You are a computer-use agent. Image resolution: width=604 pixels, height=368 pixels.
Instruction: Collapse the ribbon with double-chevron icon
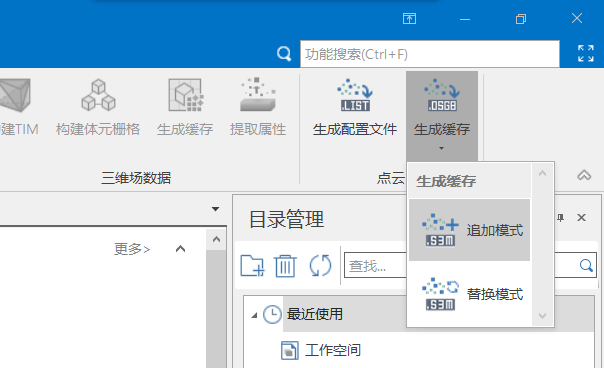click(584, 175)
